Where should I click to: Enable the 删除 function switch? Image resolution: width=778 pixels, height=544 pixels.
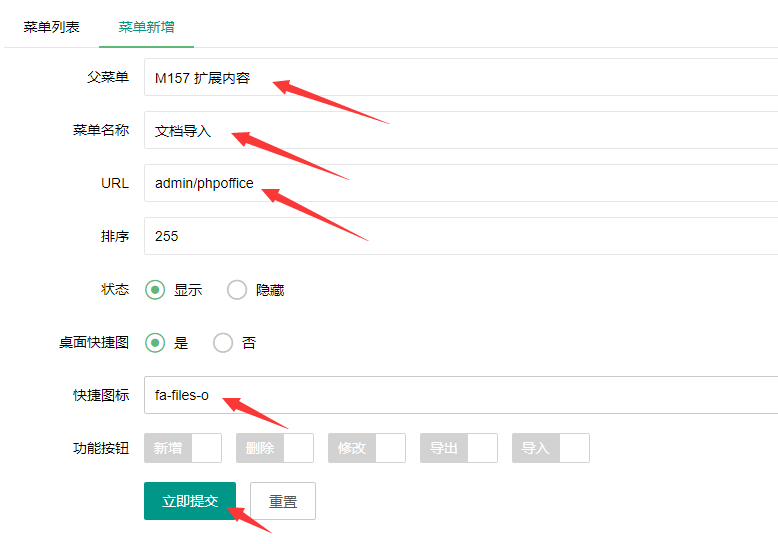pyautogui.click(x=275, y=448)
